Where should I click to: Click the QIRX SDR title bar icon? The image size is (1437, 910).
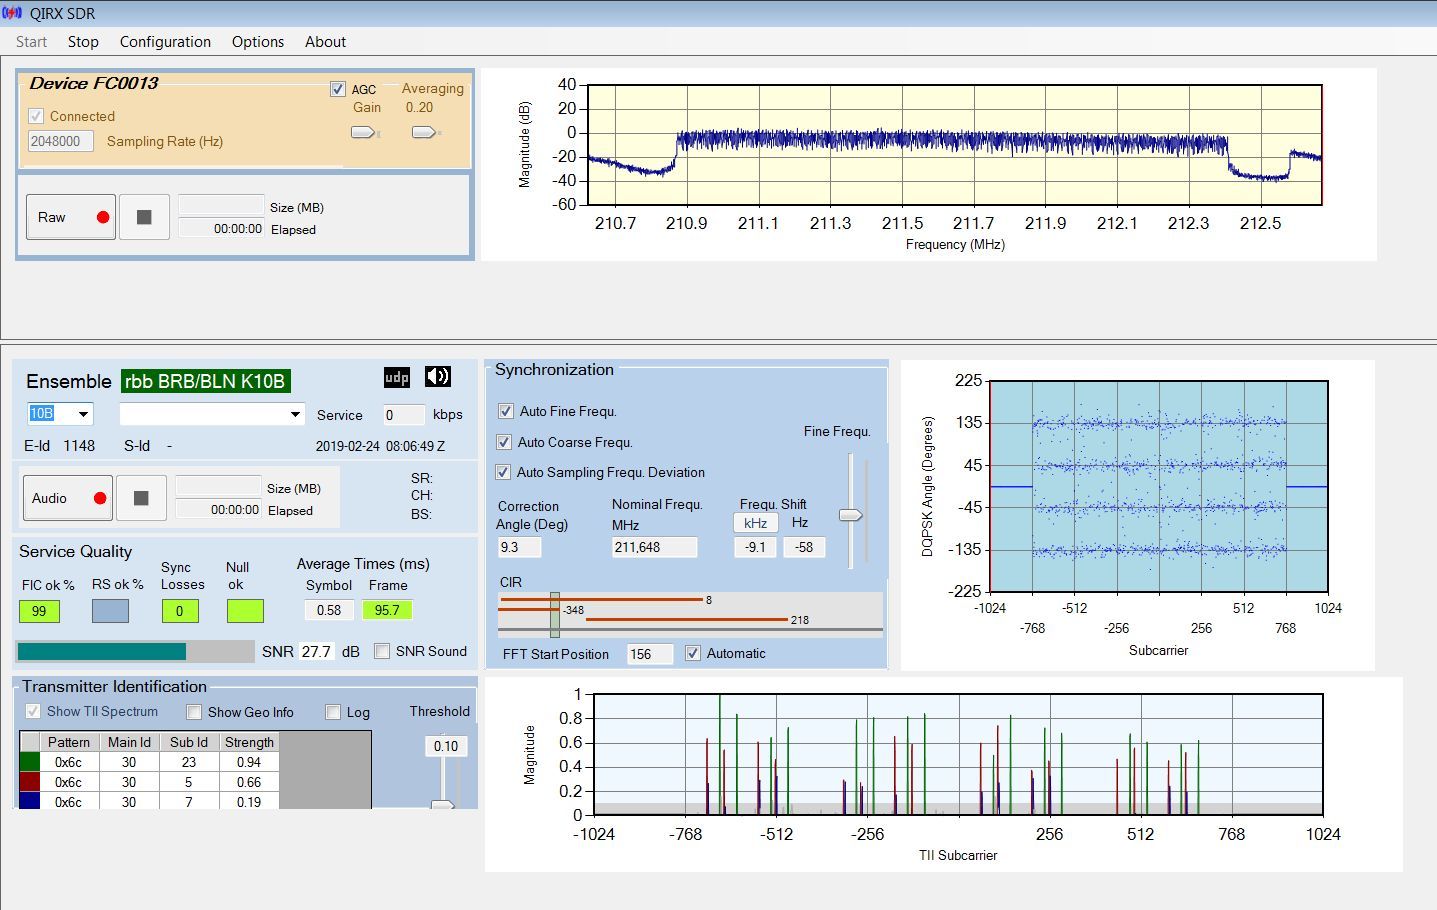pos(12,13)
